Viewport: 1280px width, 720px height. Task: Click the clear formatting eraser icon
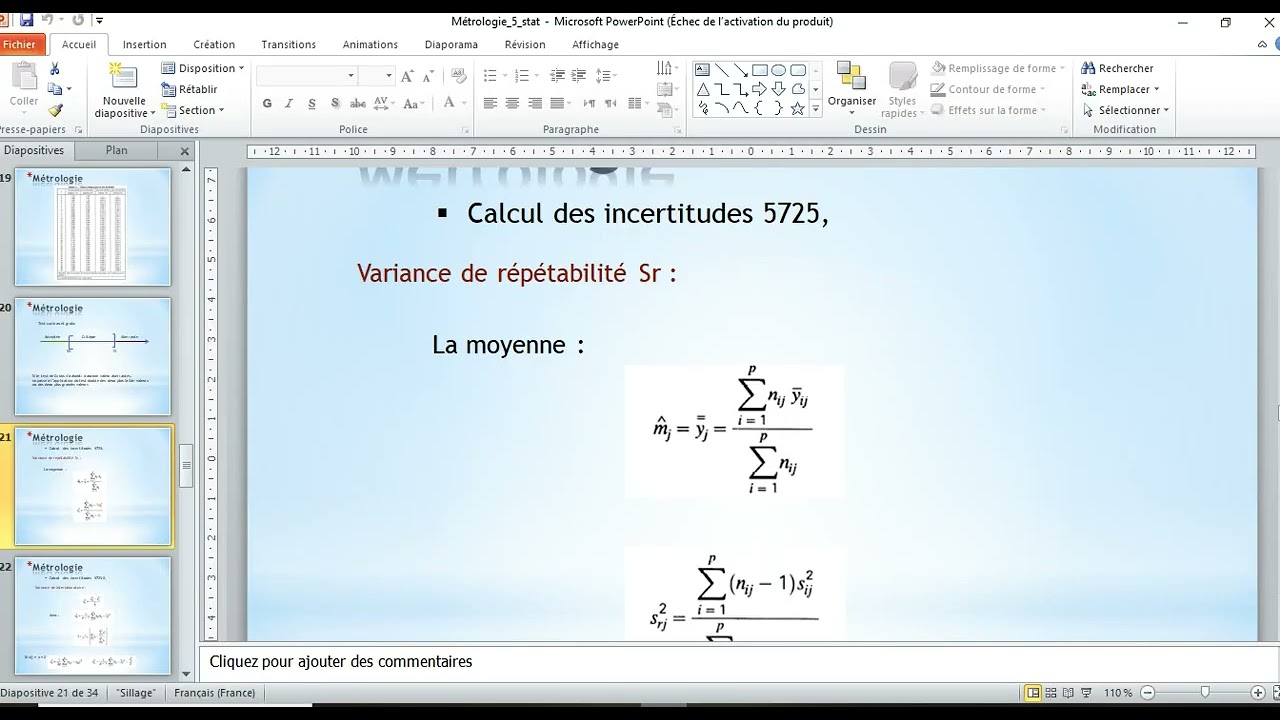[458, 76]
